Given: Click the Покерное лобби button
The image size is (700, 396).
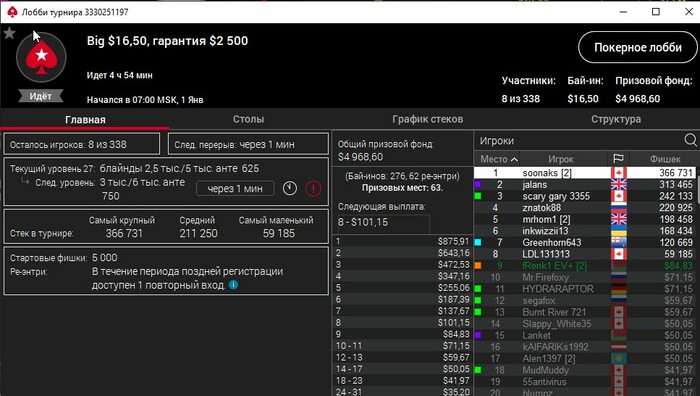Looking at the screenshot, I should click(x=638, y=47).
